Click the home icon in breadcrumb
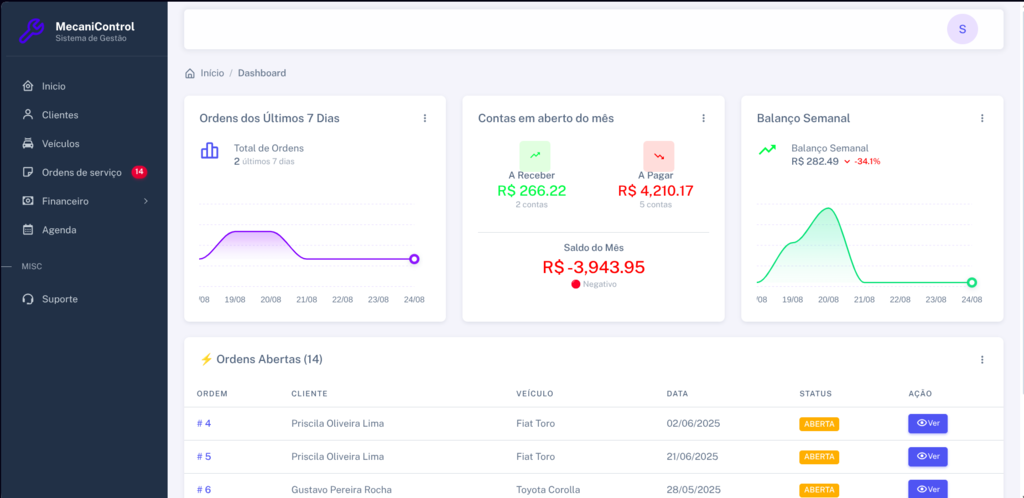 [x=190, y=73]
